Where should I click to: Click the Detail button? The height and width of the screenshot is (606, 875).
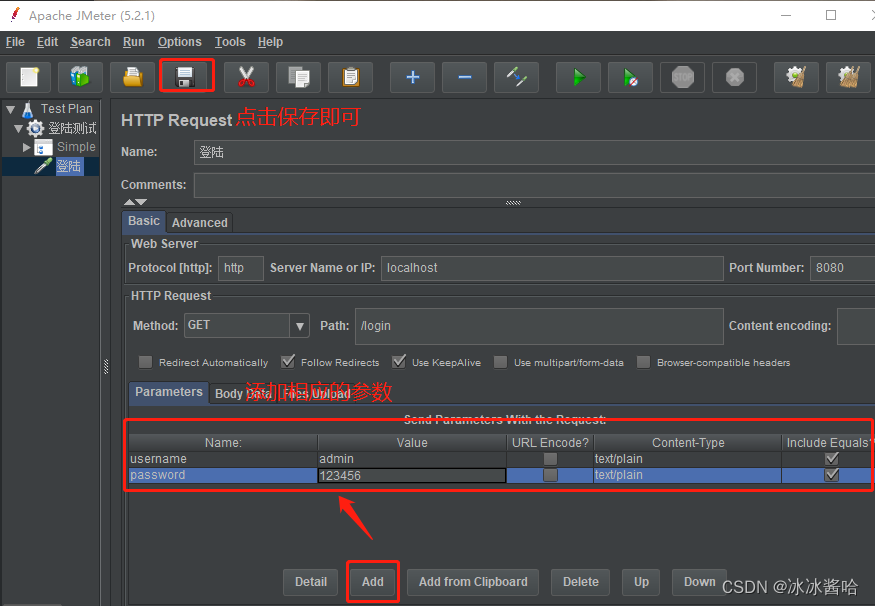point(310,582)
